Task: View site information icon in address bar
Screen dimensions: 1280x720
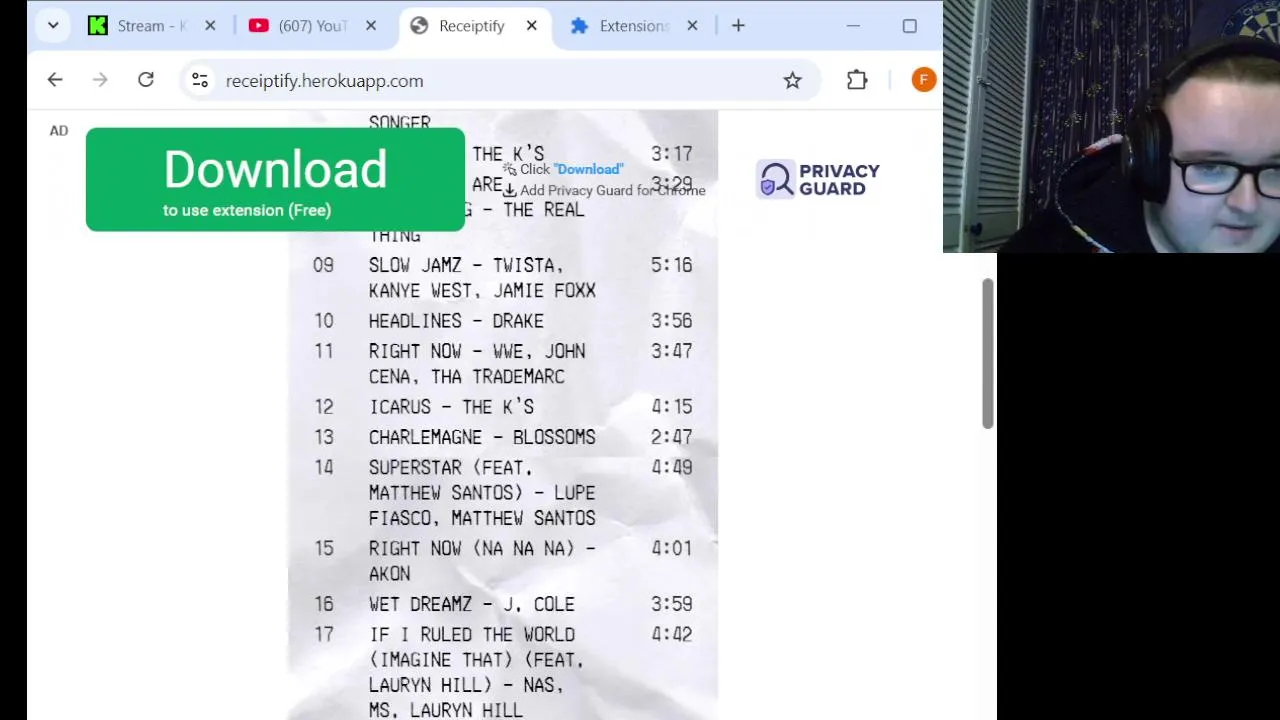Action: tap(200, 81)
